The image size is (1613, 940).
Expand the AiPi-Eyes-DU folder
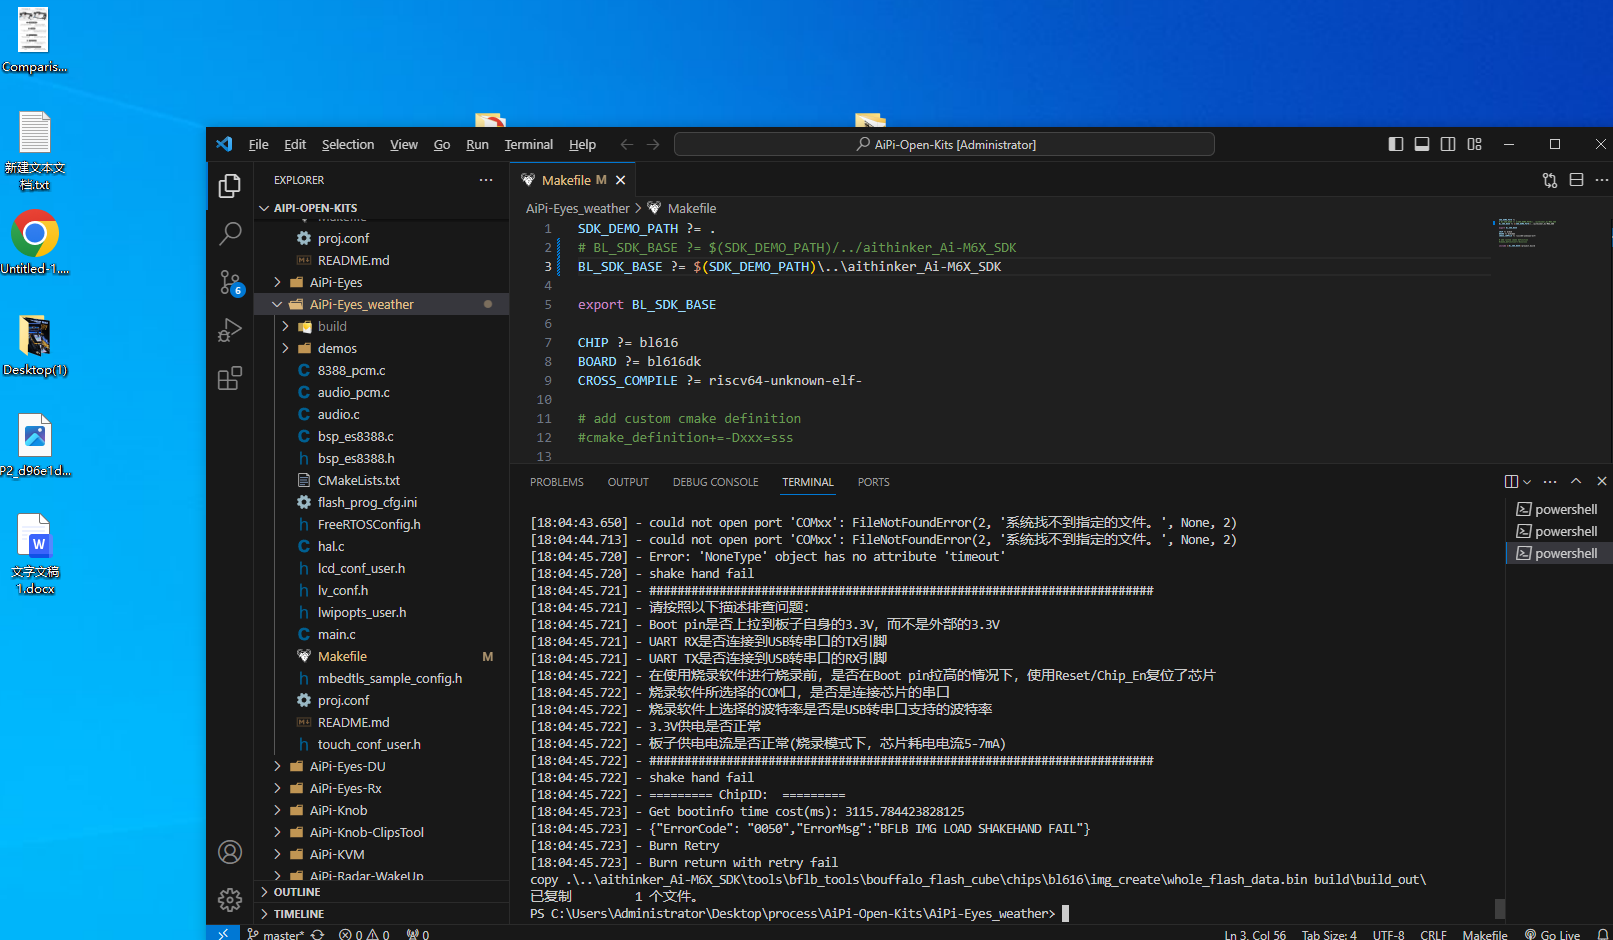point(382,766)
